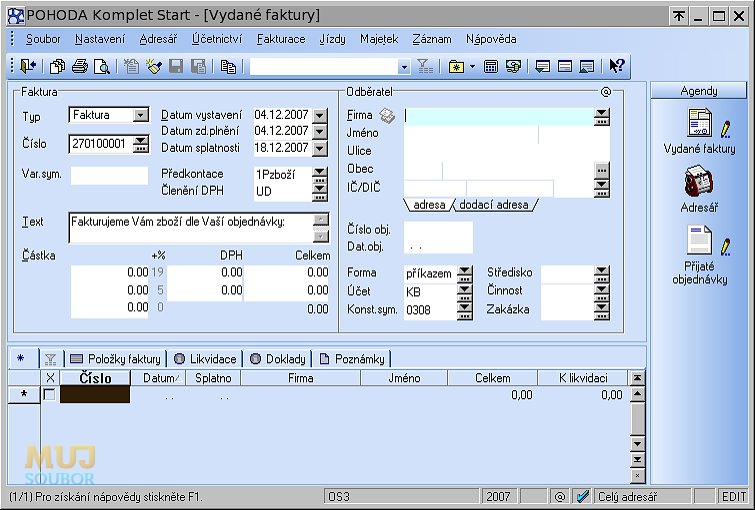Open Datum vystavení calendar dropdown
Viewport: 755px width, 510px height.
click(x=320, y=115)
